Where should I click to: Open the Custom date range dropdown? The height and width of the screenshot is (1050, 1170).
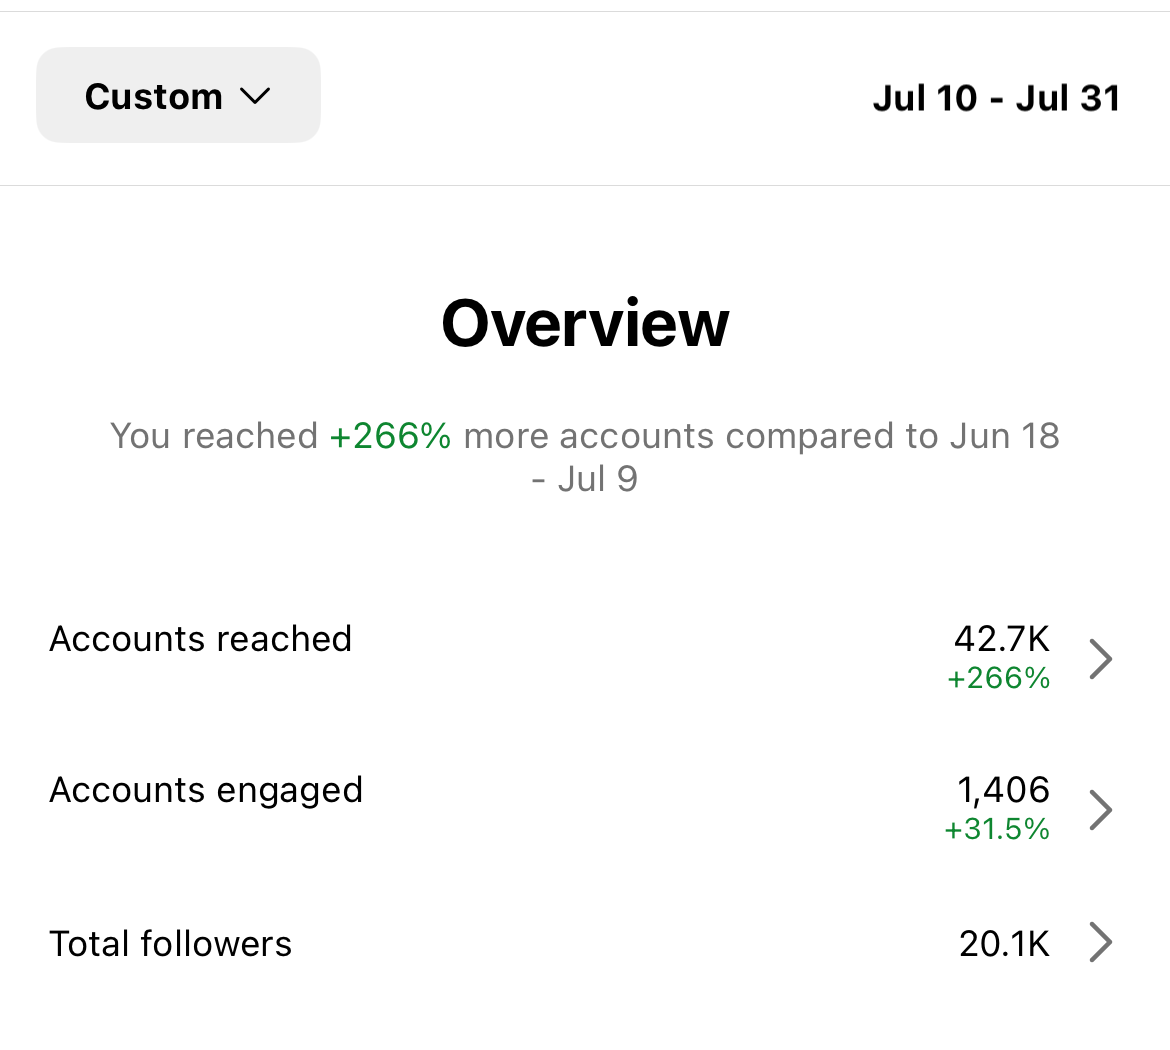(x=178, y=96)
